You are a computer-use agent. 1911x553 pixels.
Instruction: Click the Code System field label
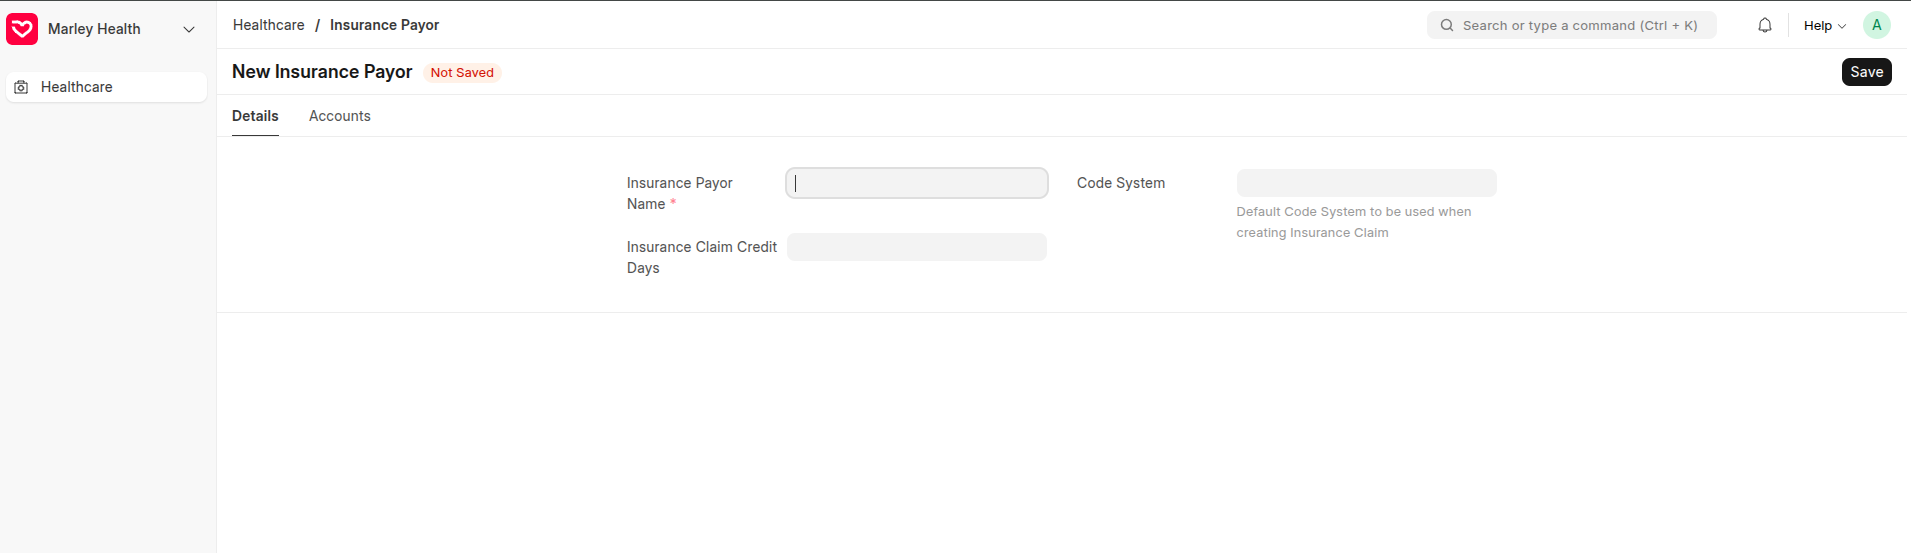tap(1121, 183)
